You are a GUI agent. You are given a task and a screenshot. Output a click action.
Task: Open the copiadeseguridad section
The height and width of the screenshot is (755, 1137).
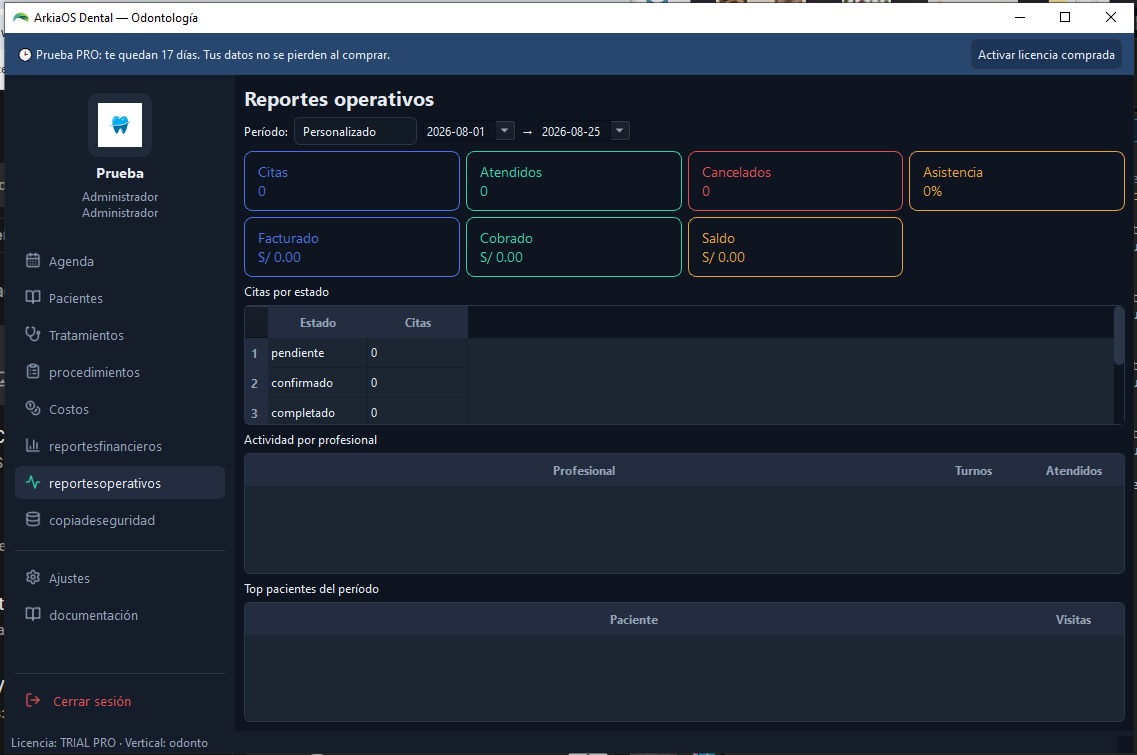pos(120,520)
